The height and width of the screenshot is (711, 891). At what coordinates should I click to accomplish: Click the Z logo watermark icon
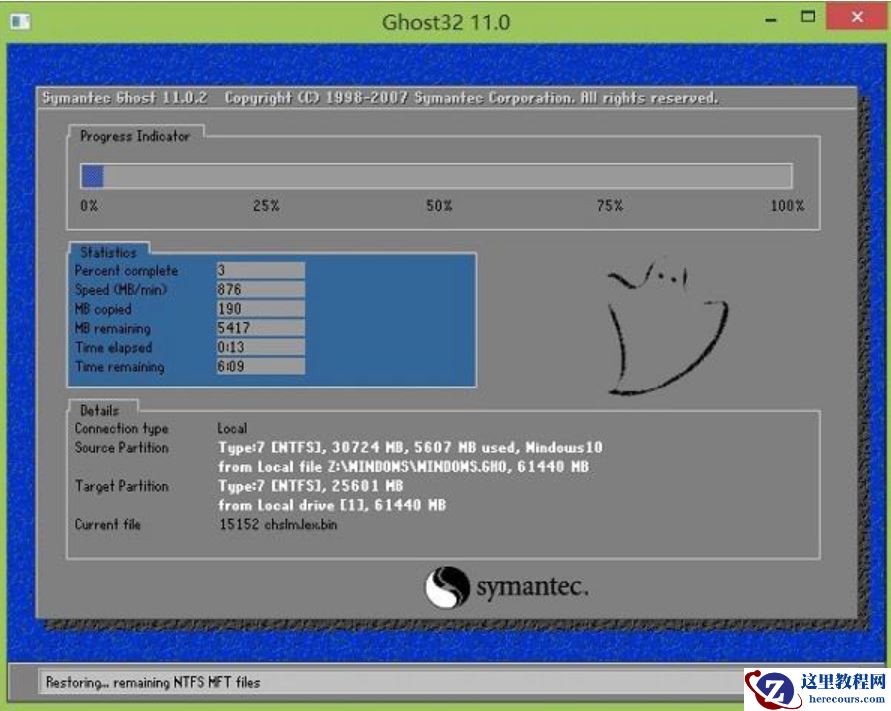[x=769, y=689]
